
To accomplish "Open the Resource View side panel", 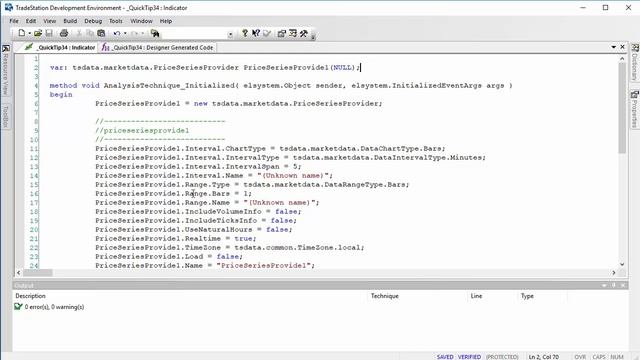I will 6,70.
